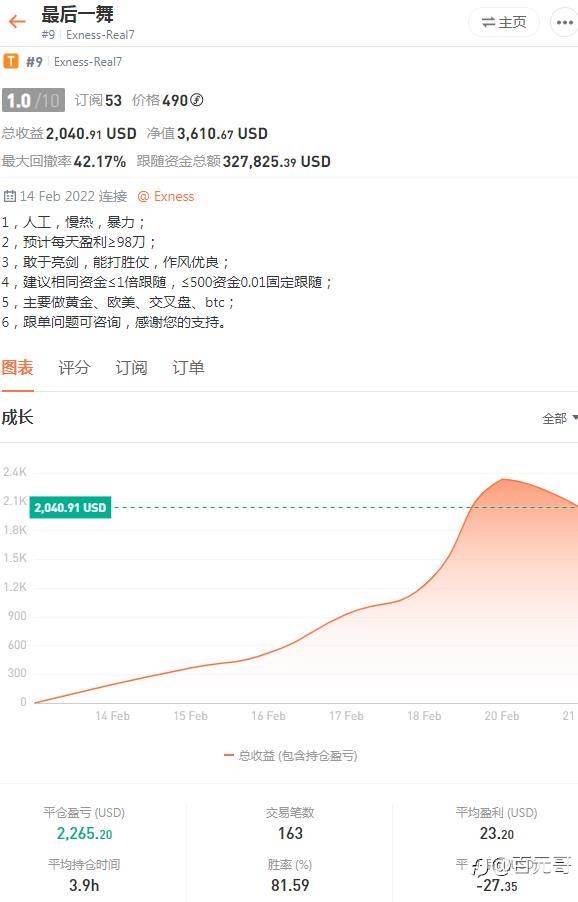578x902 pixels.
Task: Click the 20 Feb date on chart axis
Action: pos(502,716)
